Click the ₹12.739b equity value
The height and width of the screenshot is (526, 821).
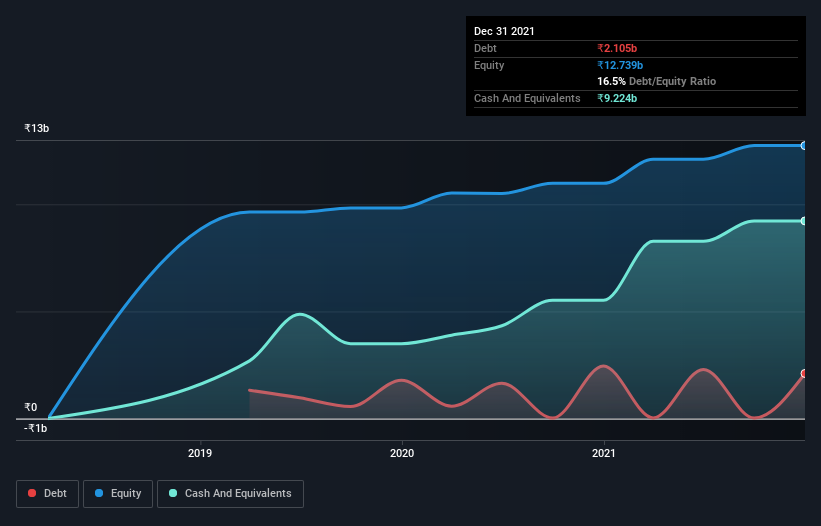tap(620, 65)
